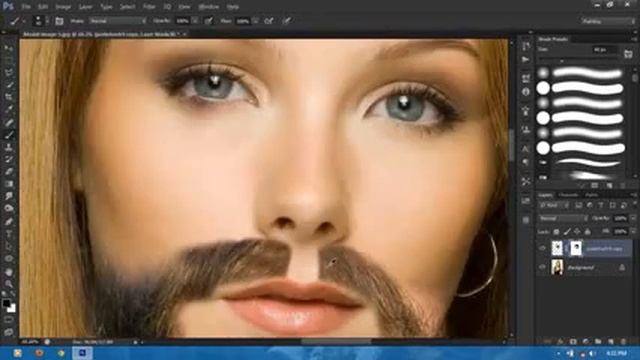Toggle lock image pixels
The width and height of the screenshot is (640, 360).
[x=567, y=232]
